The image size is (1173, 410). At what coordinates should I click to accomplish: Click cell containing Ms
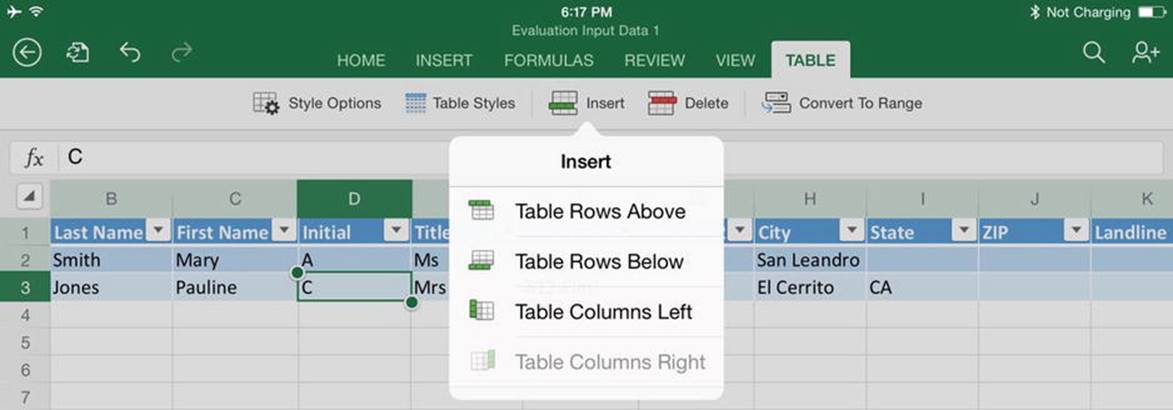431,260
